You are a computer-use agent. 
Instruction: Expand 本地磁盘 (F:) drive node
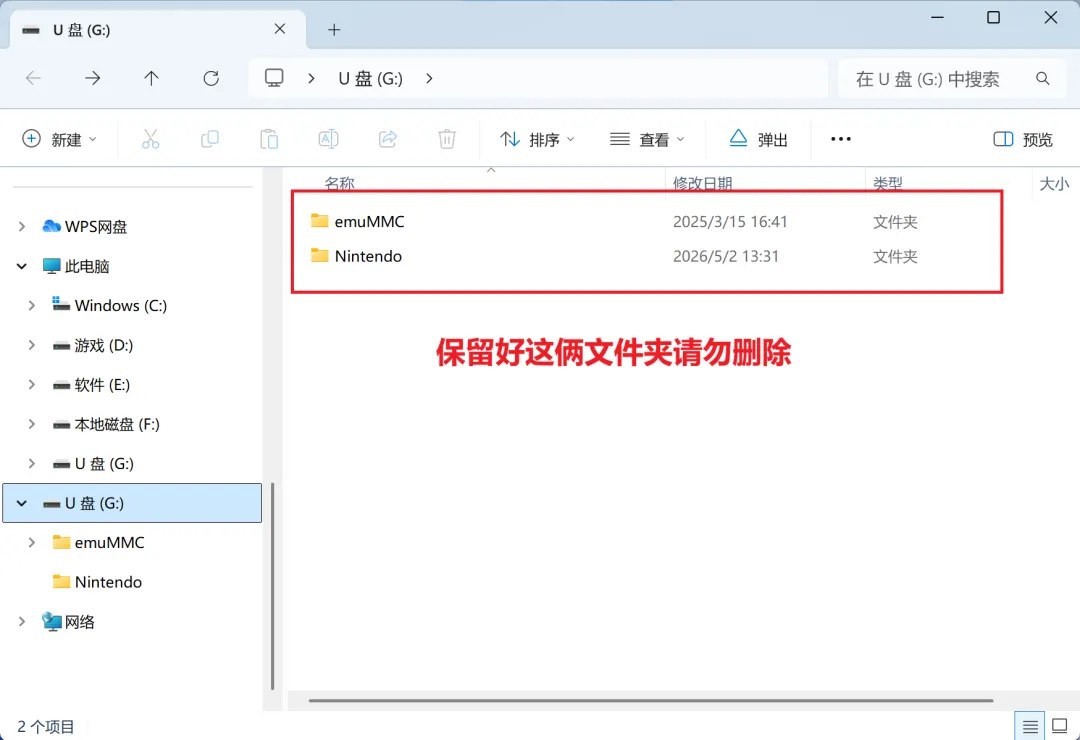point(32,424)
